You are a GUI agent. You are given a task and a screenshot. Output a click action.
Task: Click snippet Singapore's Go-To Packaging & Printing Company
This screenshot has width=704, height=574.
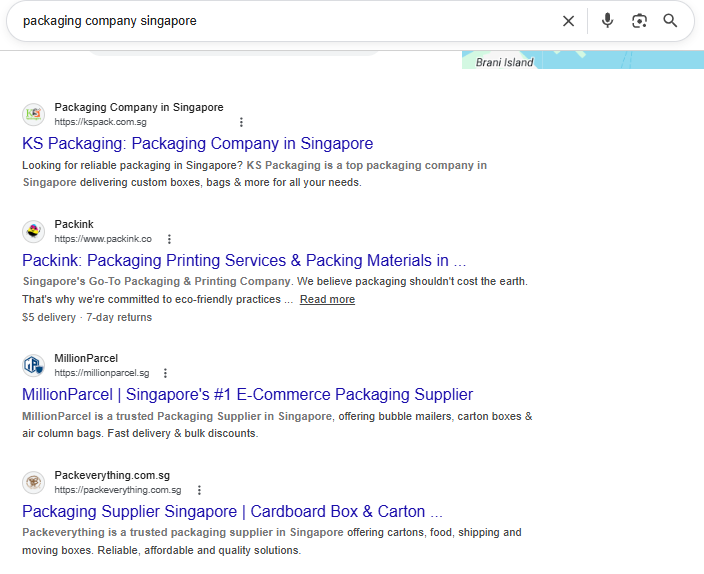point(275,291)
